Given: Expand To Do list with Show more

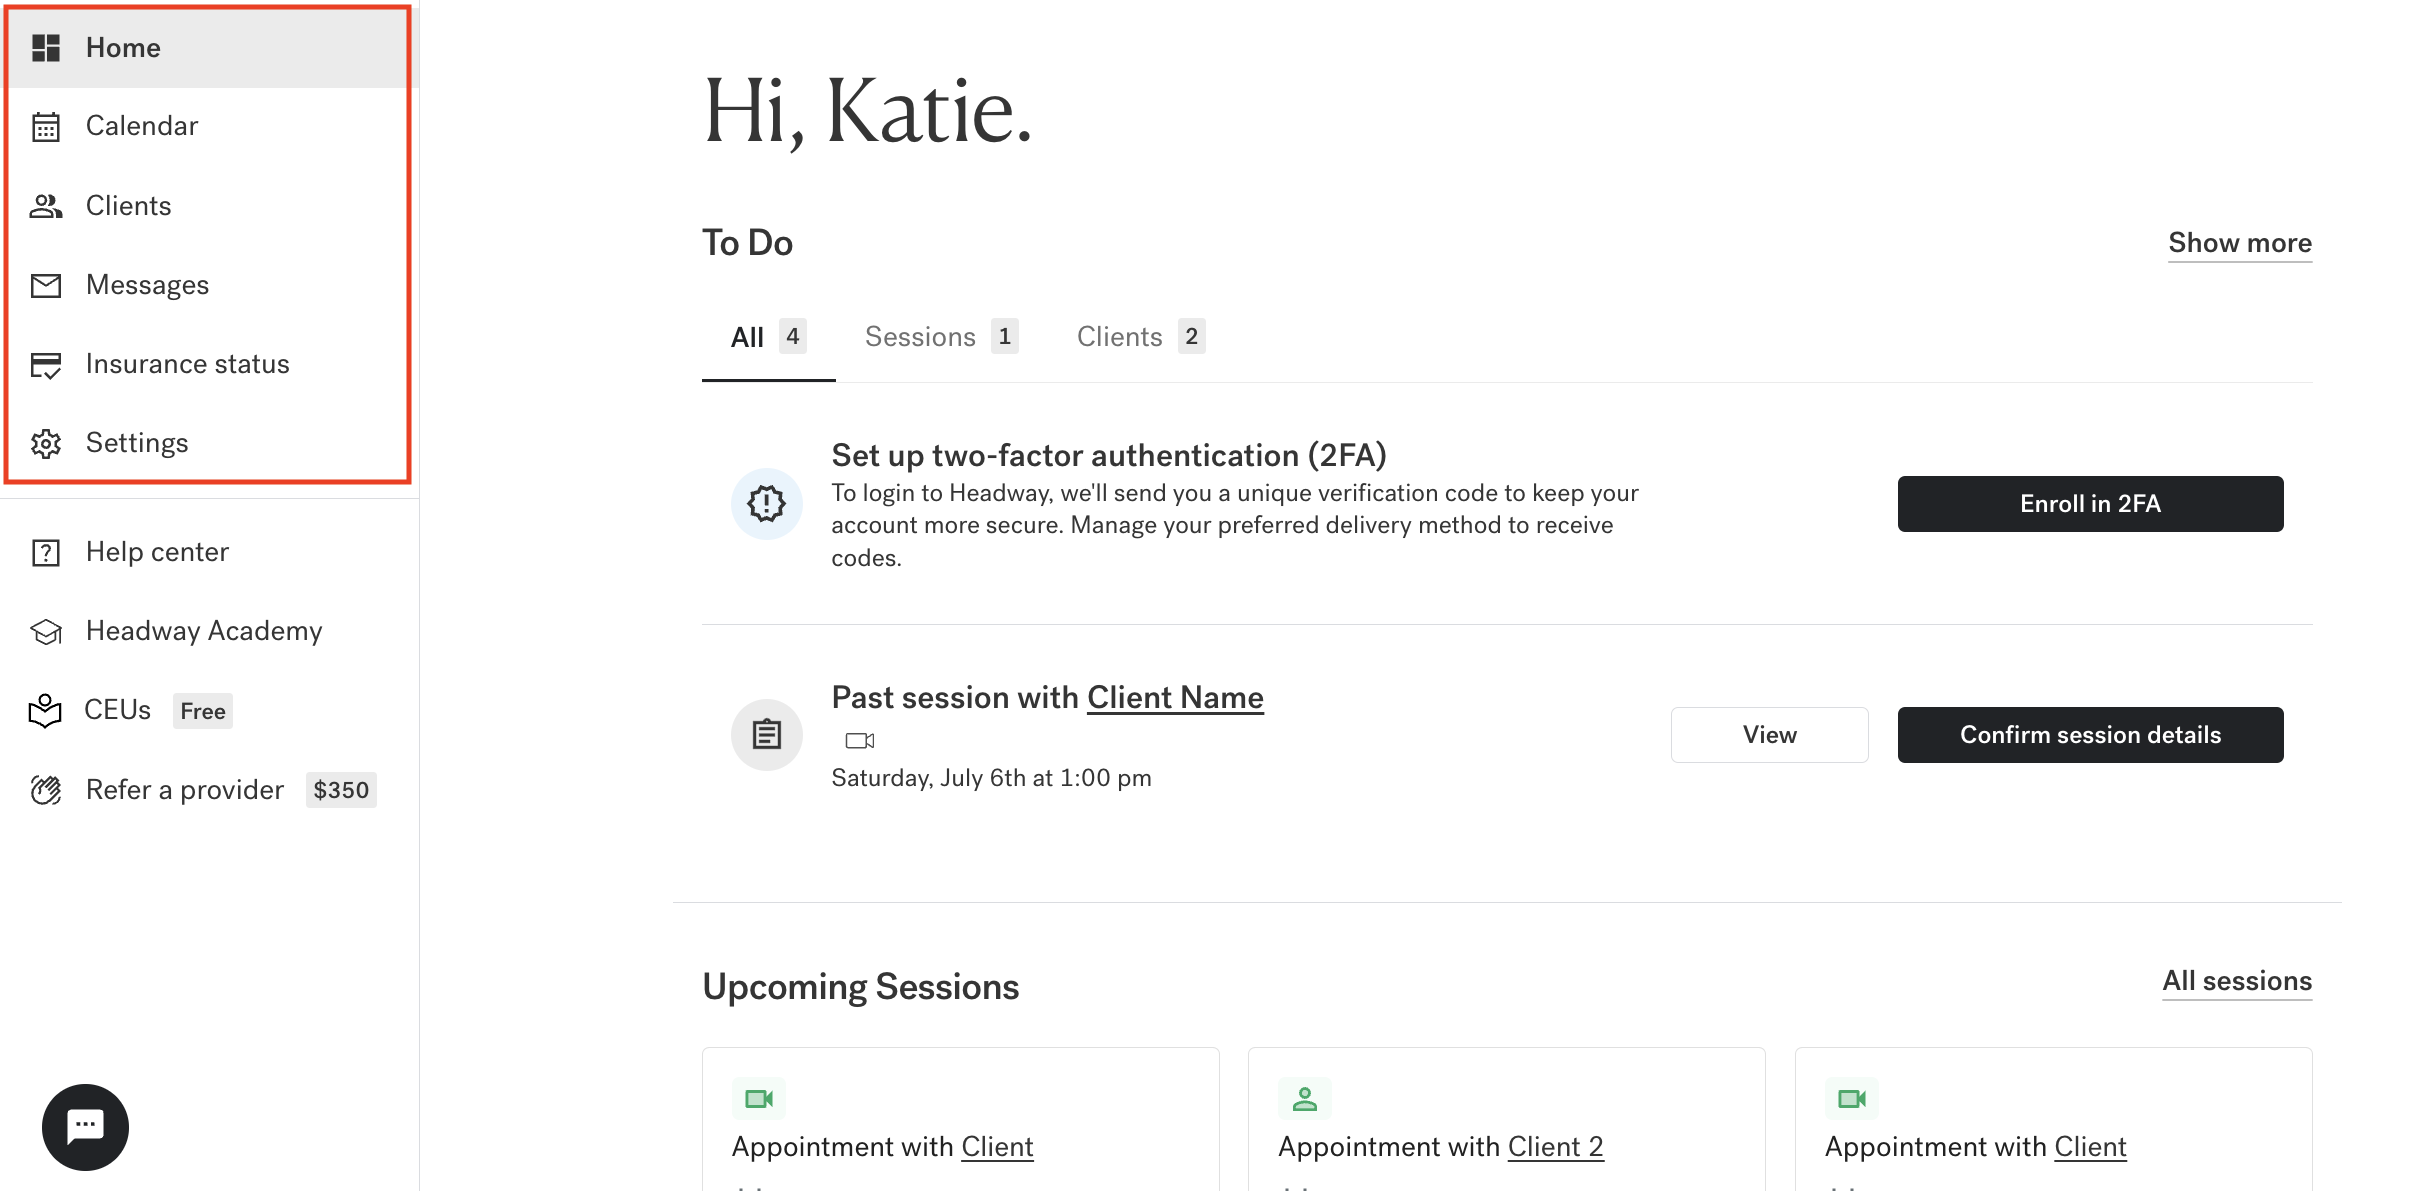Looking at the screenshot, I should click(x=2239, y=243).
